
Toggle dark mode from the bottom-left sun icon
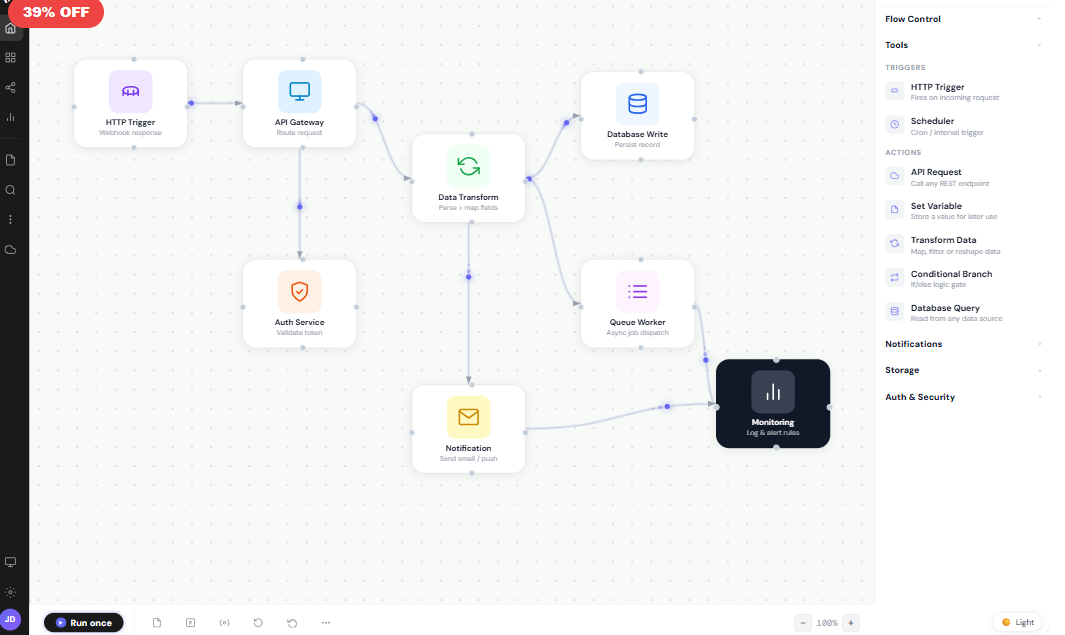(x=10, y=592)
